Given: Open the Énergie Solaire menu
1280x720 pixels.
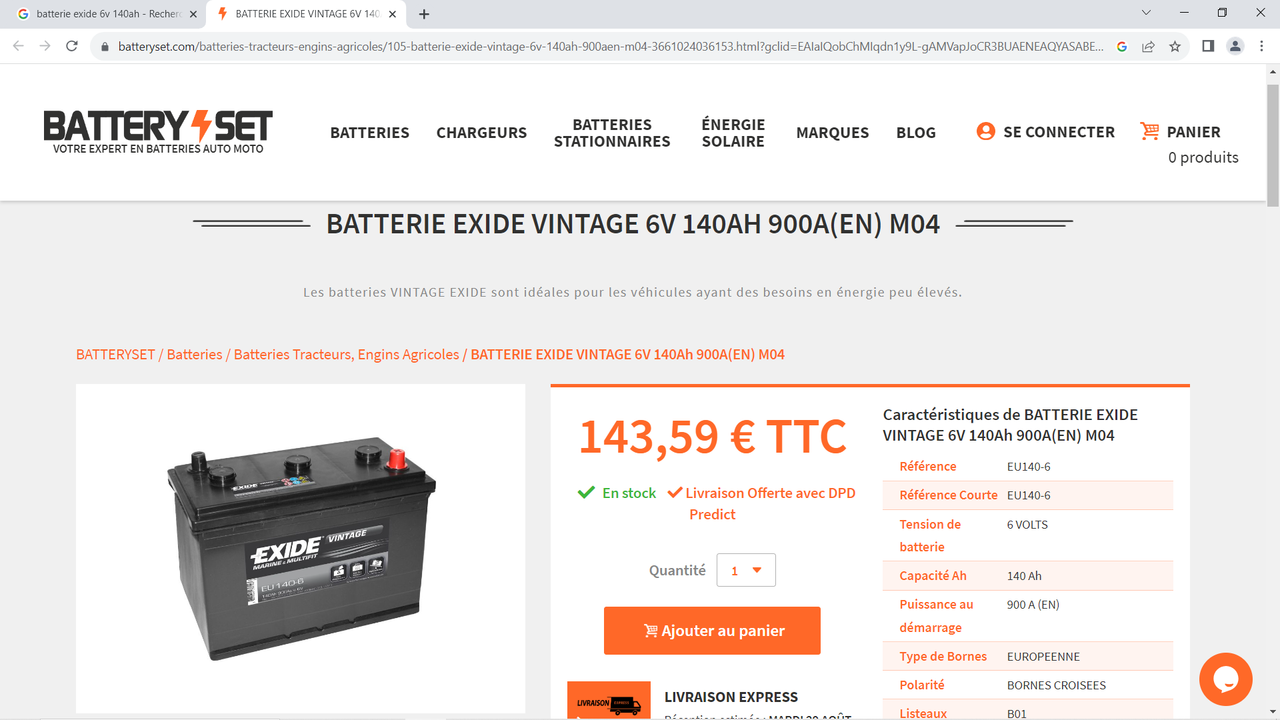Looking at the screenshot, I should point(733,133).
